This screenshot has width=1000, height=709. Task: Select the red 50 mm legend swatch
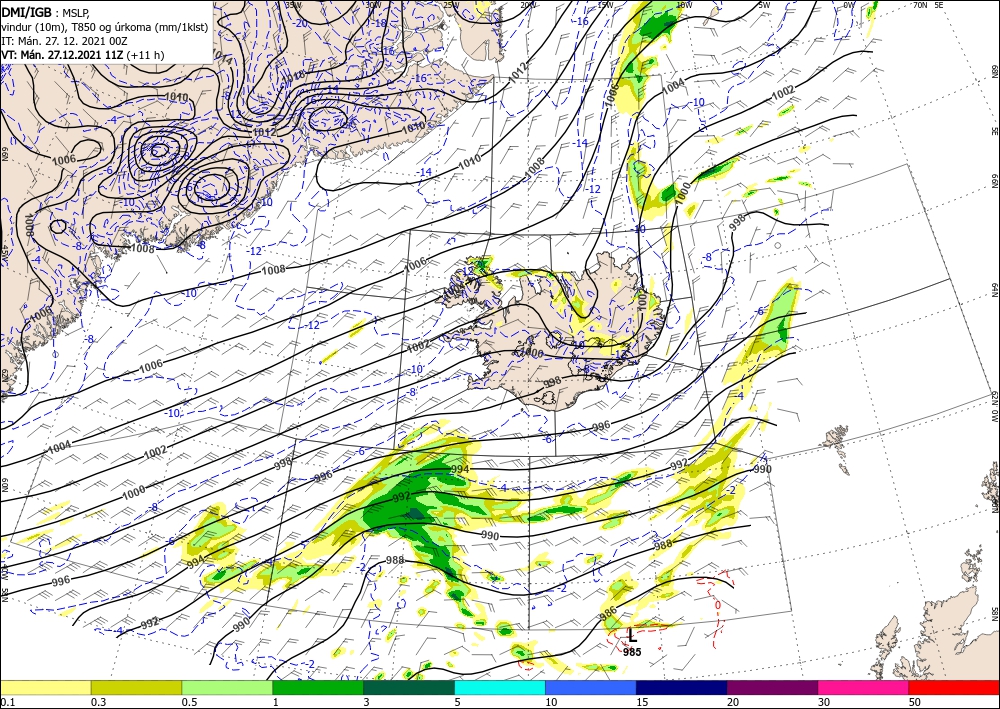click(x=954, y=687)
